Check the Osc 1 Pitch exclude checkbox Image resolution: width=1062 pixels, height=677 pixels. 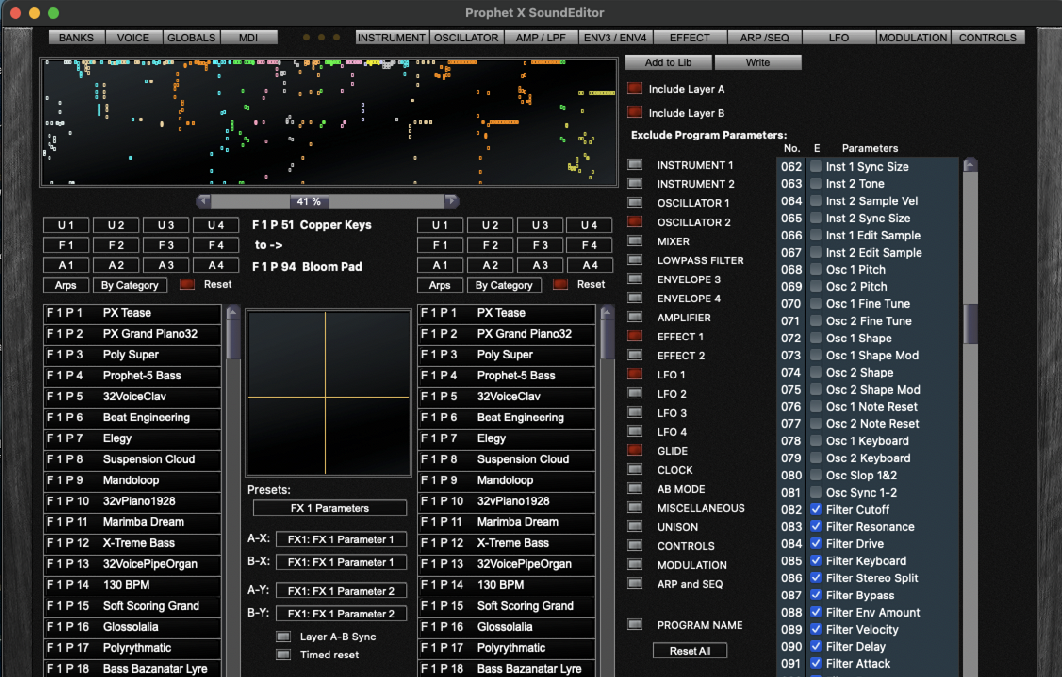(816, 270)
